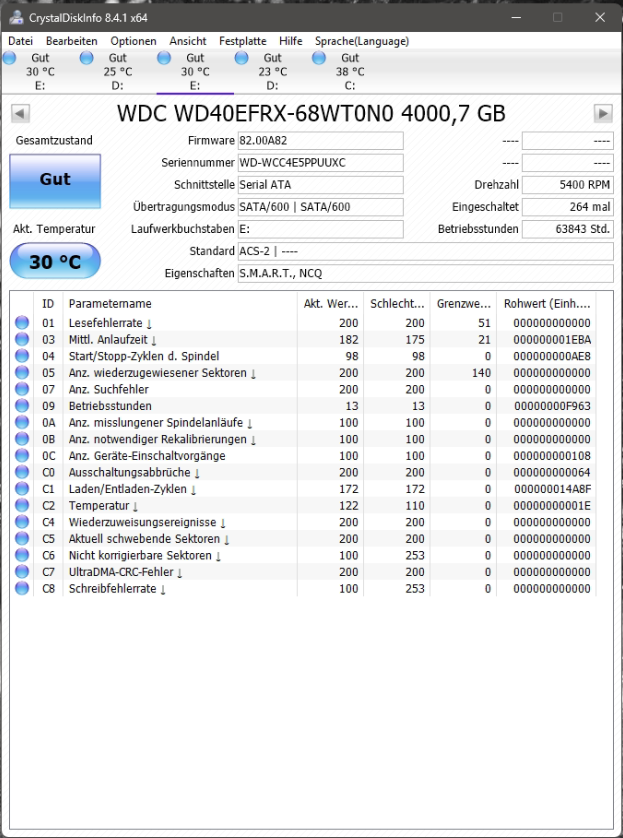Open the Festplatte menu
Viewport: 623px width, 838px height.
[x=243, y=41]
